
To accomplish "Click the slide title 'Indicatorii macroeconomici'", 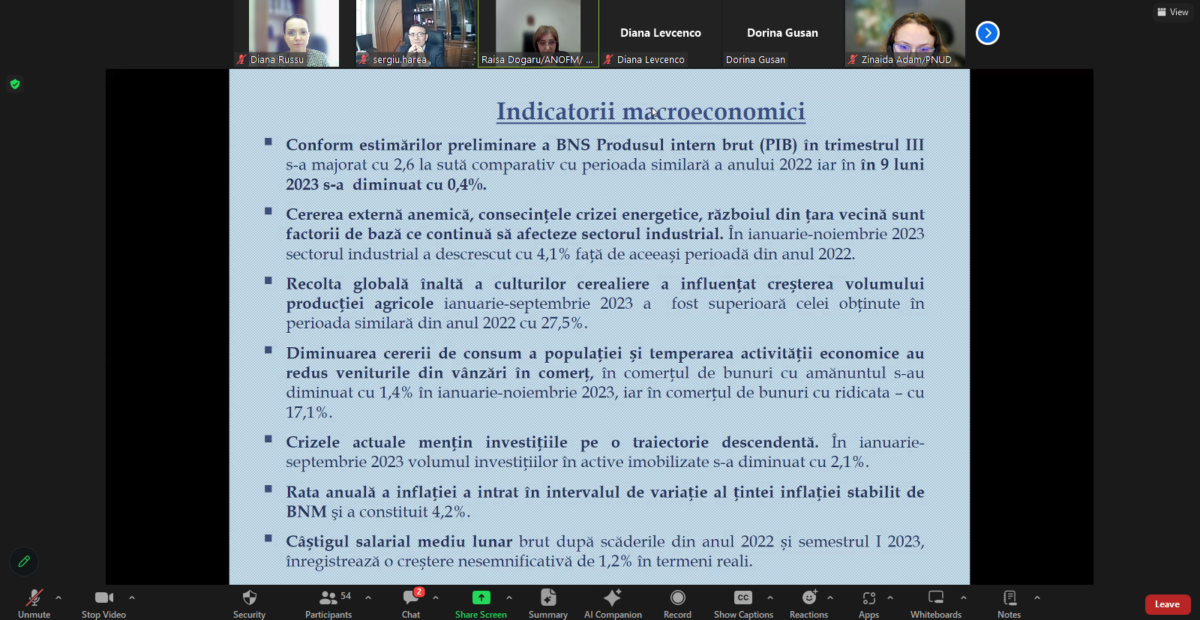I will (650, 110).
